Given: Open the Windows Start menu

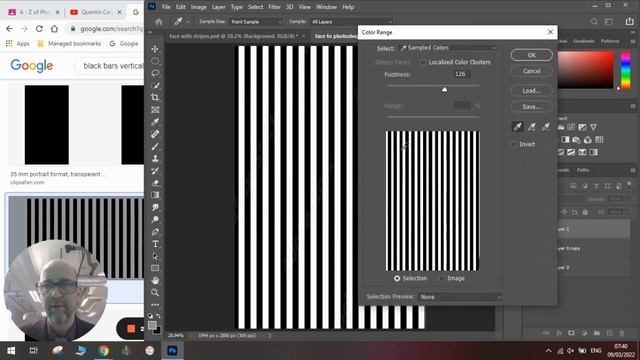Looking at the screenshot, I should pos(11,351).
